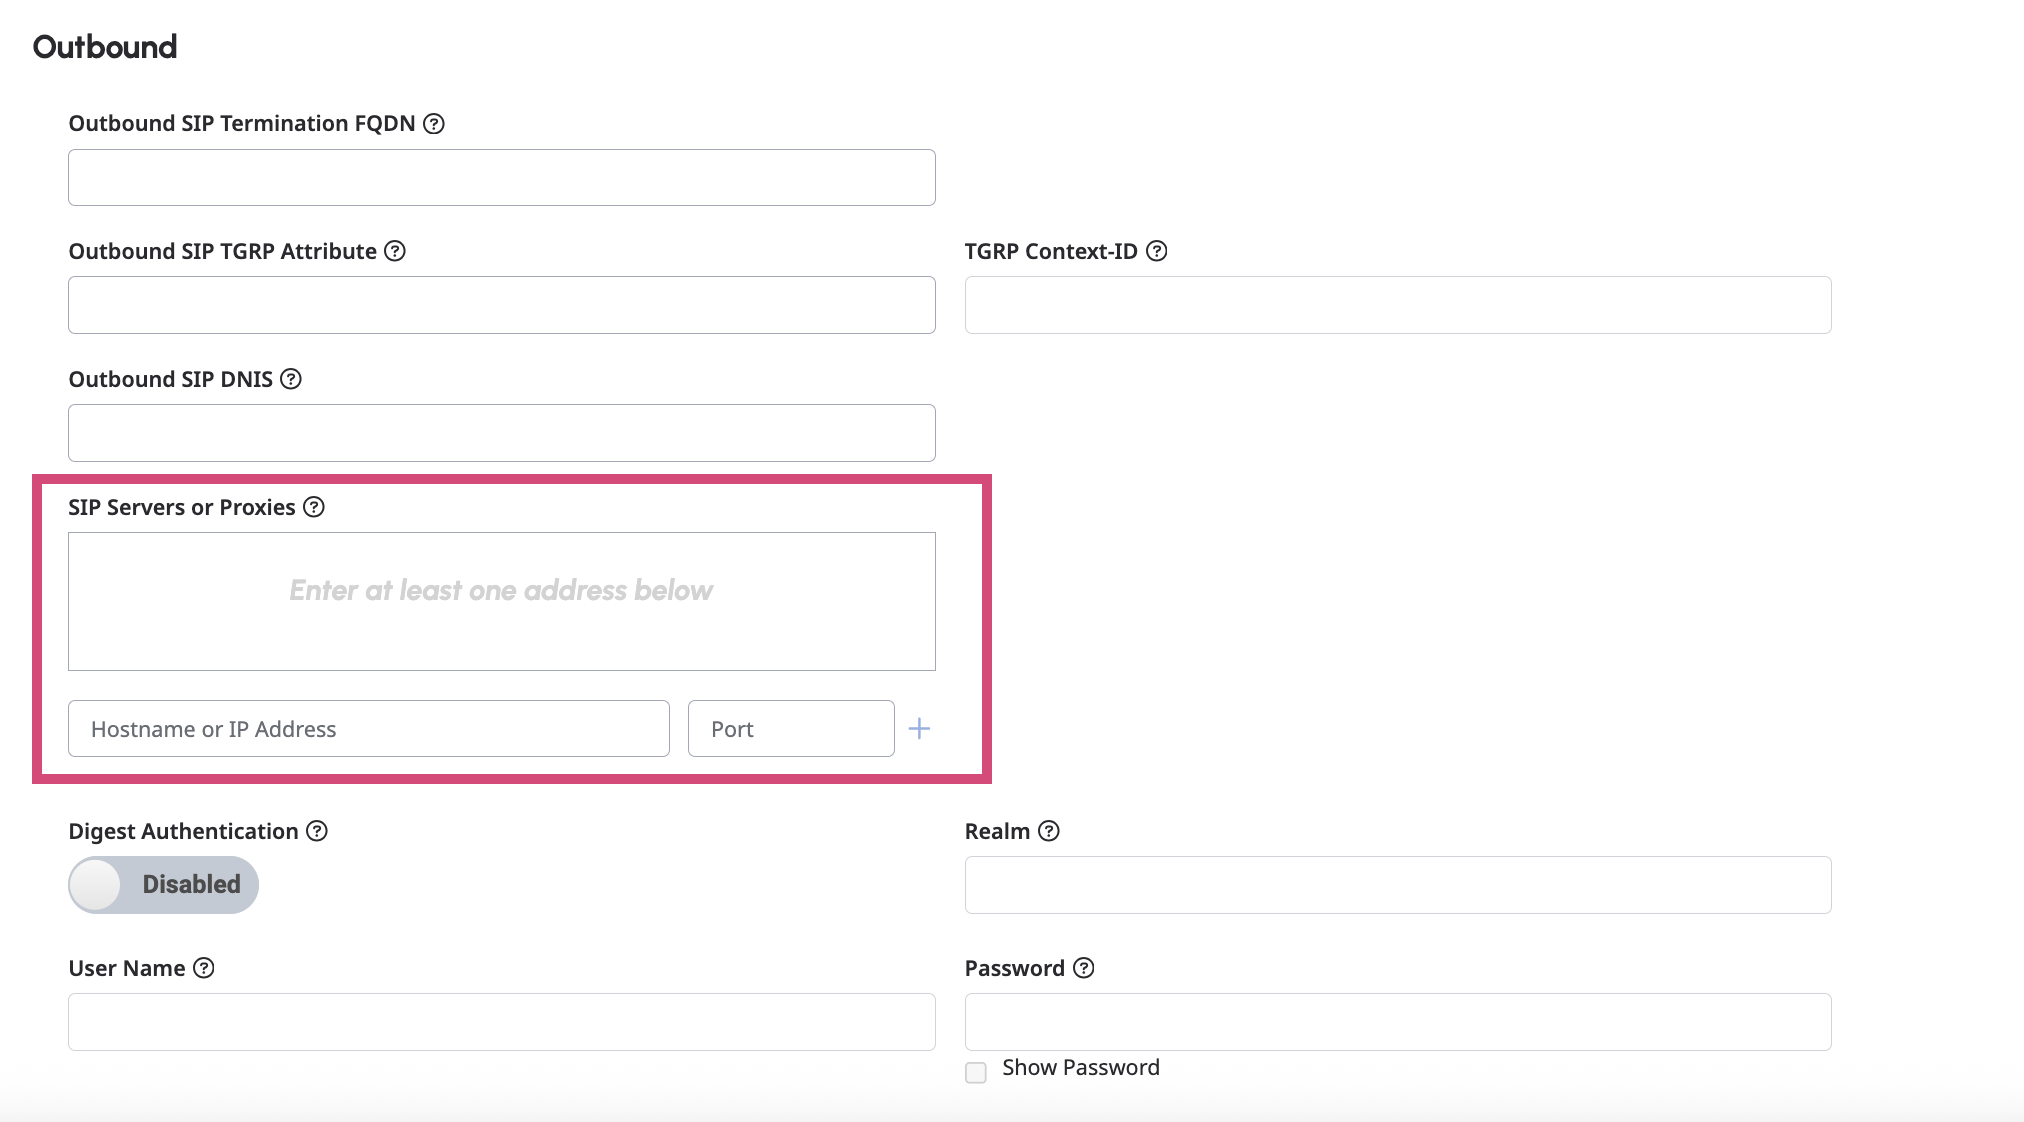Click the SIP servers address list box
Viewport: 2024px width, 1122px height.
coord(501,601)
